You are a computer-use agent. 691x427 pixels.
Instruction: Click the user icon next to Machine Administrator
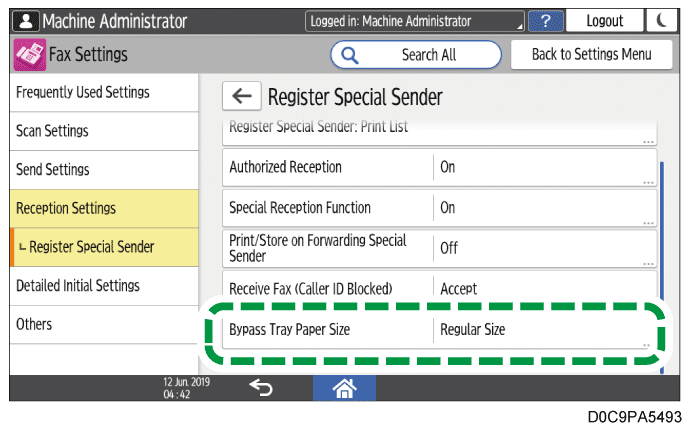click(21, 20)
